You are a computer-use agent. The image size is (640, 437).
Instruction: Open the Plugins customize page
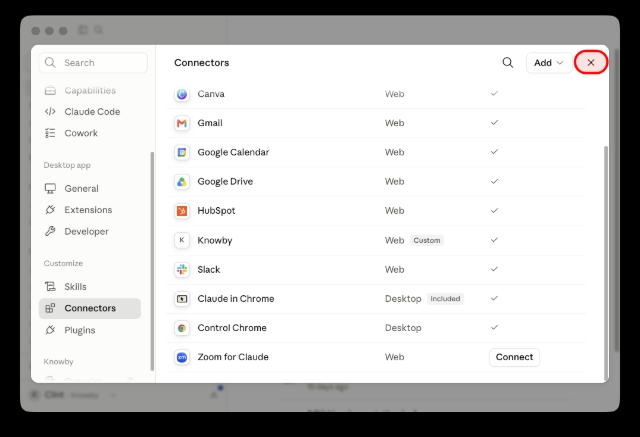[x=90, y=330]
